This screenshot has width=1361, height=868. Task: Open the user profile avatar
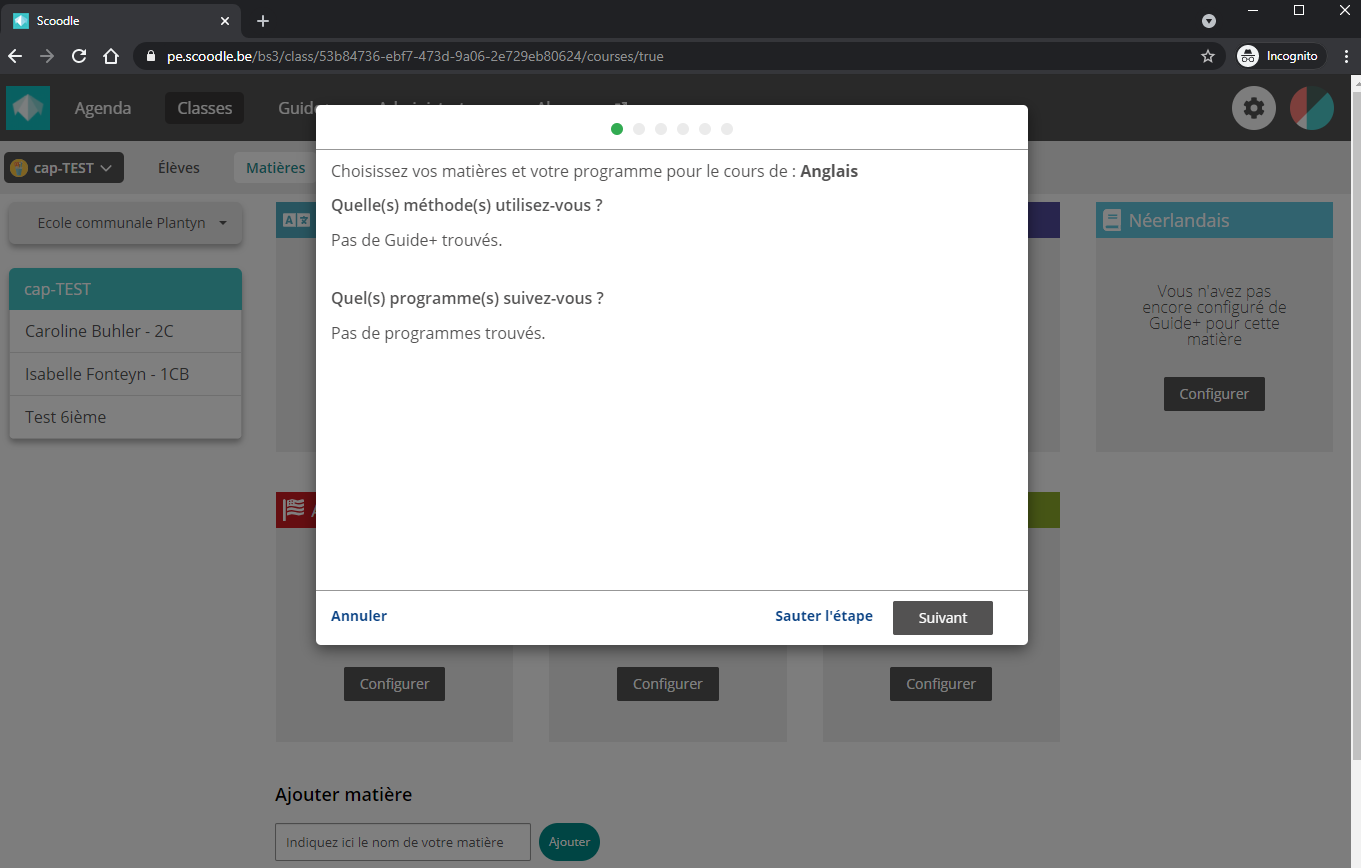click(x=1311, y=108)
